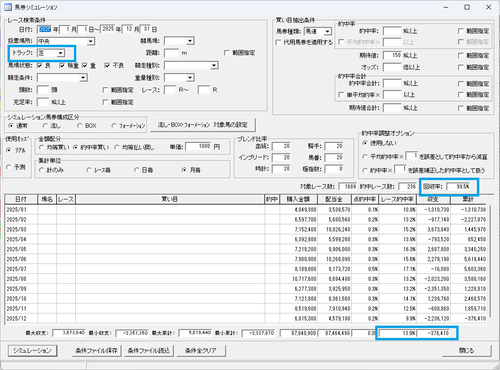Click the 配当金 column header
The image size is (500, 370).
[x=334, y=199]
